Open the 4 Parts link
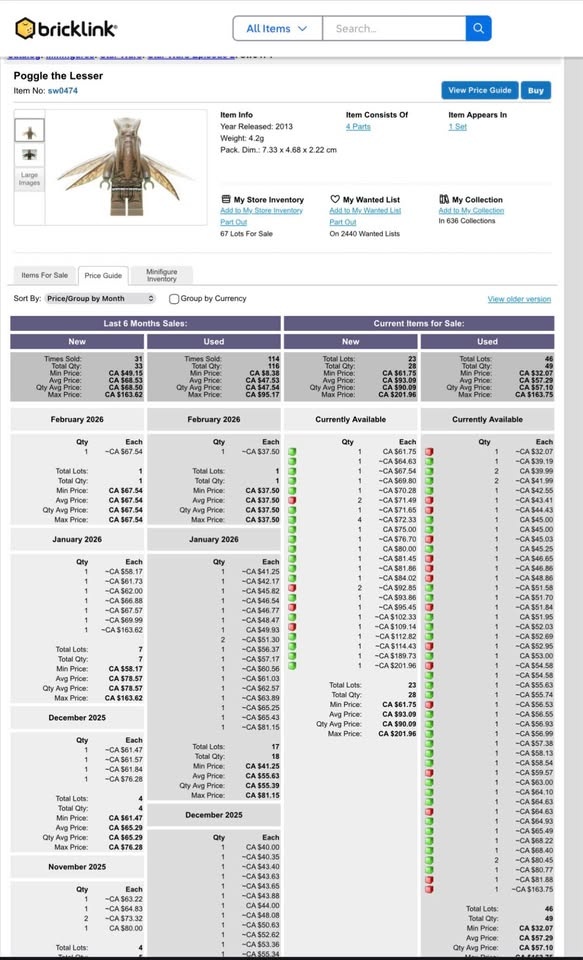 point(358,127)
